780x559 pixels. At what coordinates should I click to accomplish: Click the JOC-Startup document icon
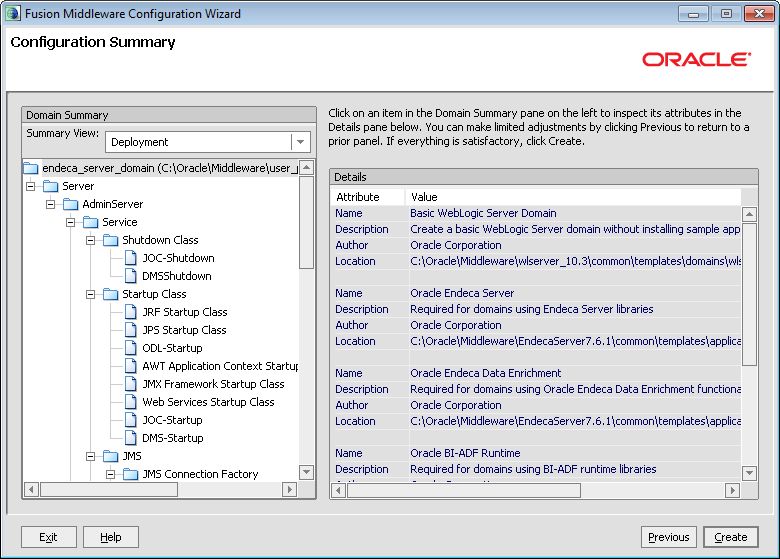[x=130, y=420]
